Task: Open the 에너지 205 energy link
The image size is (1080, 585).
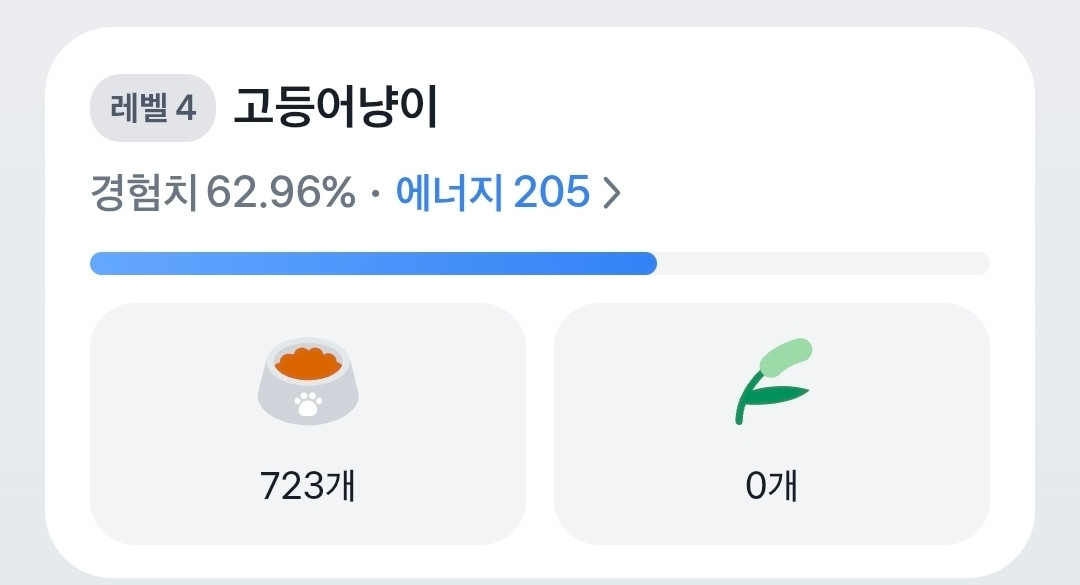Action: pos(492,193)
